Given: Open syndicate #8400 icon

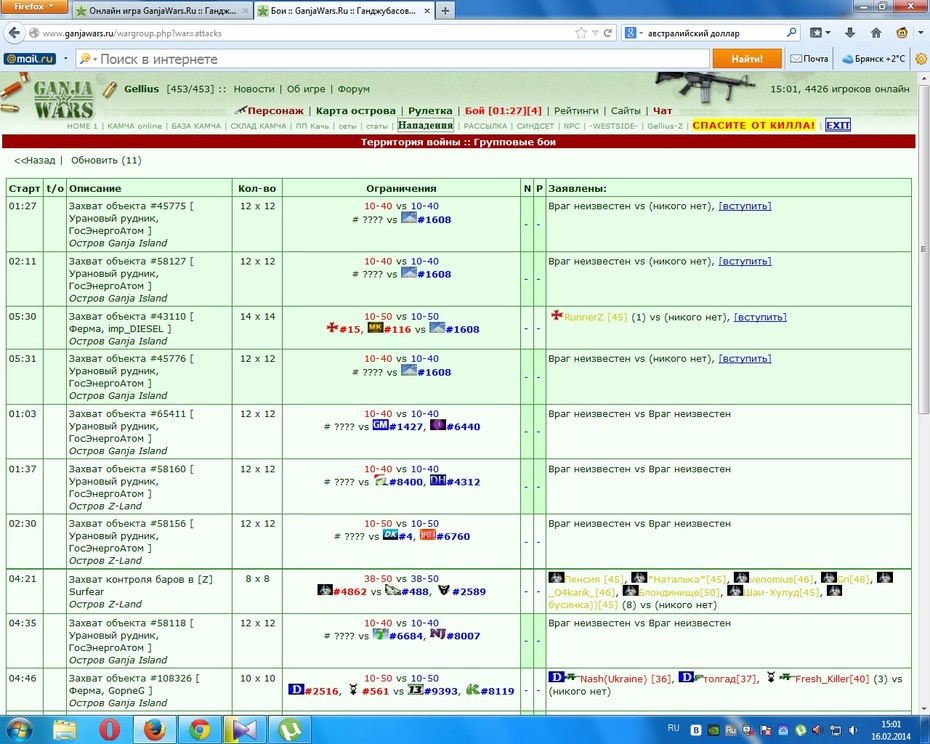Looking at the screenshot, I should click(x=380, y=480).
